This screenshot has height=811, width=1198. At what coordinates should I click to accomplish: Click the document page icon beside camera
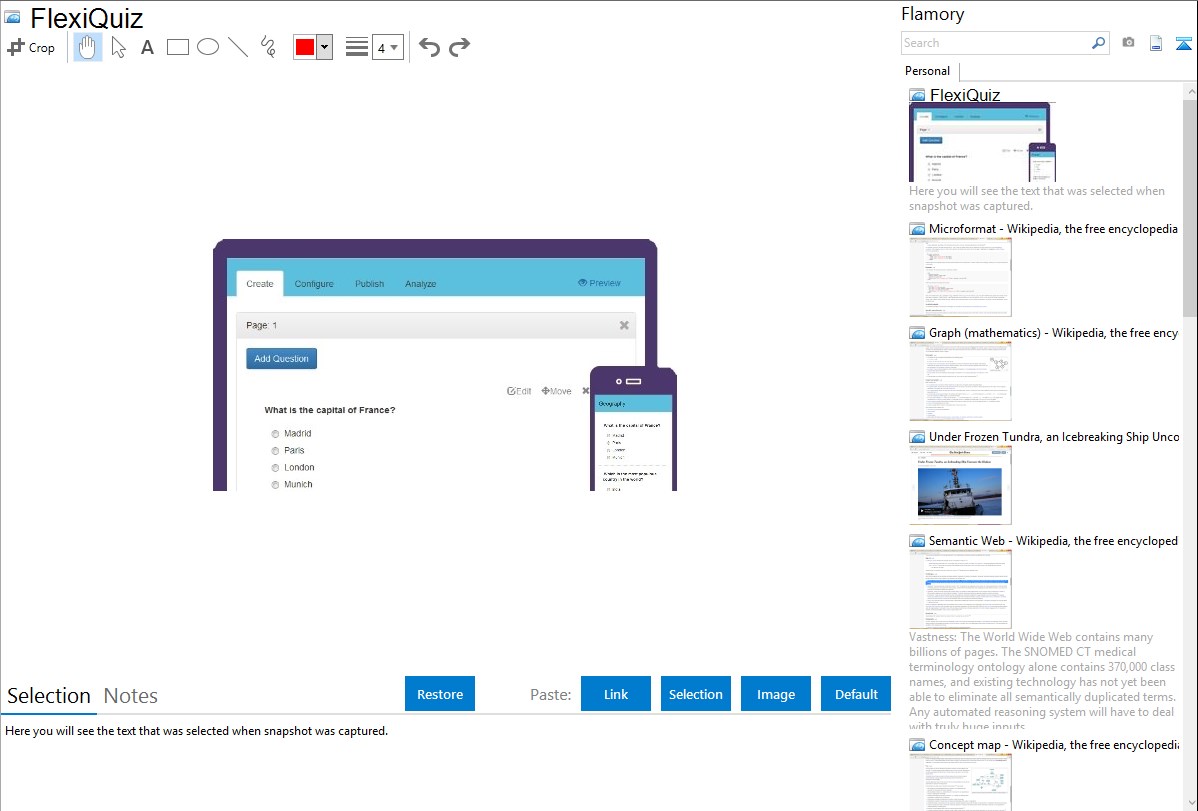1156,43
